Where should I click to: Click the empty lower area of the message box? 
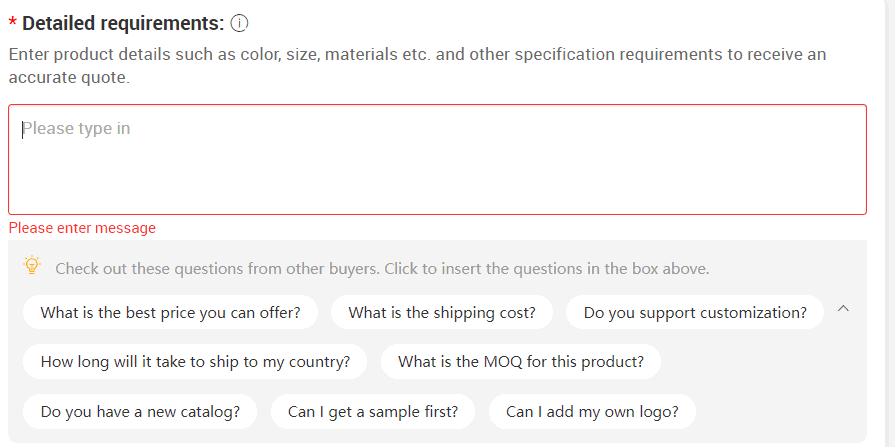point(437,183)
